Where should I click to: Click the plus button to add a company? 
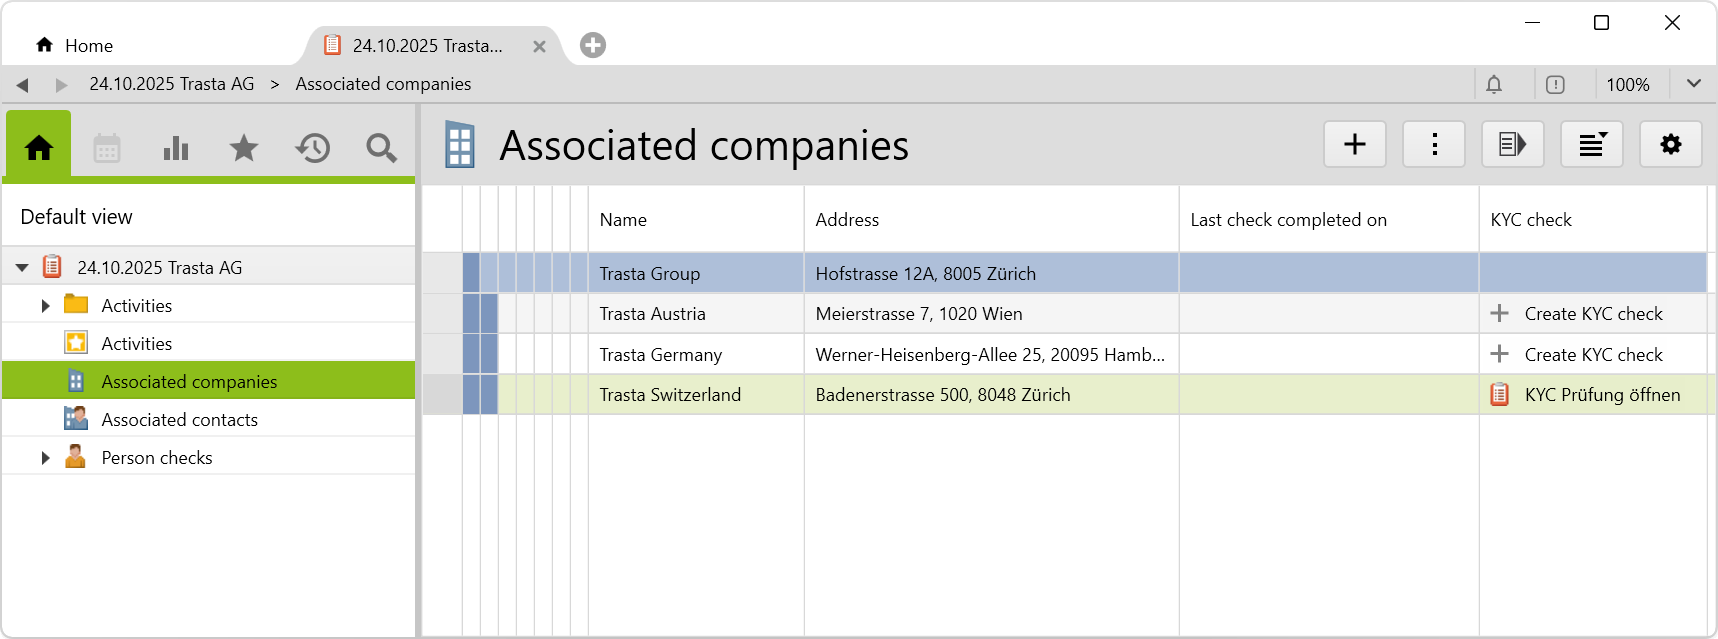point(1354,145)
